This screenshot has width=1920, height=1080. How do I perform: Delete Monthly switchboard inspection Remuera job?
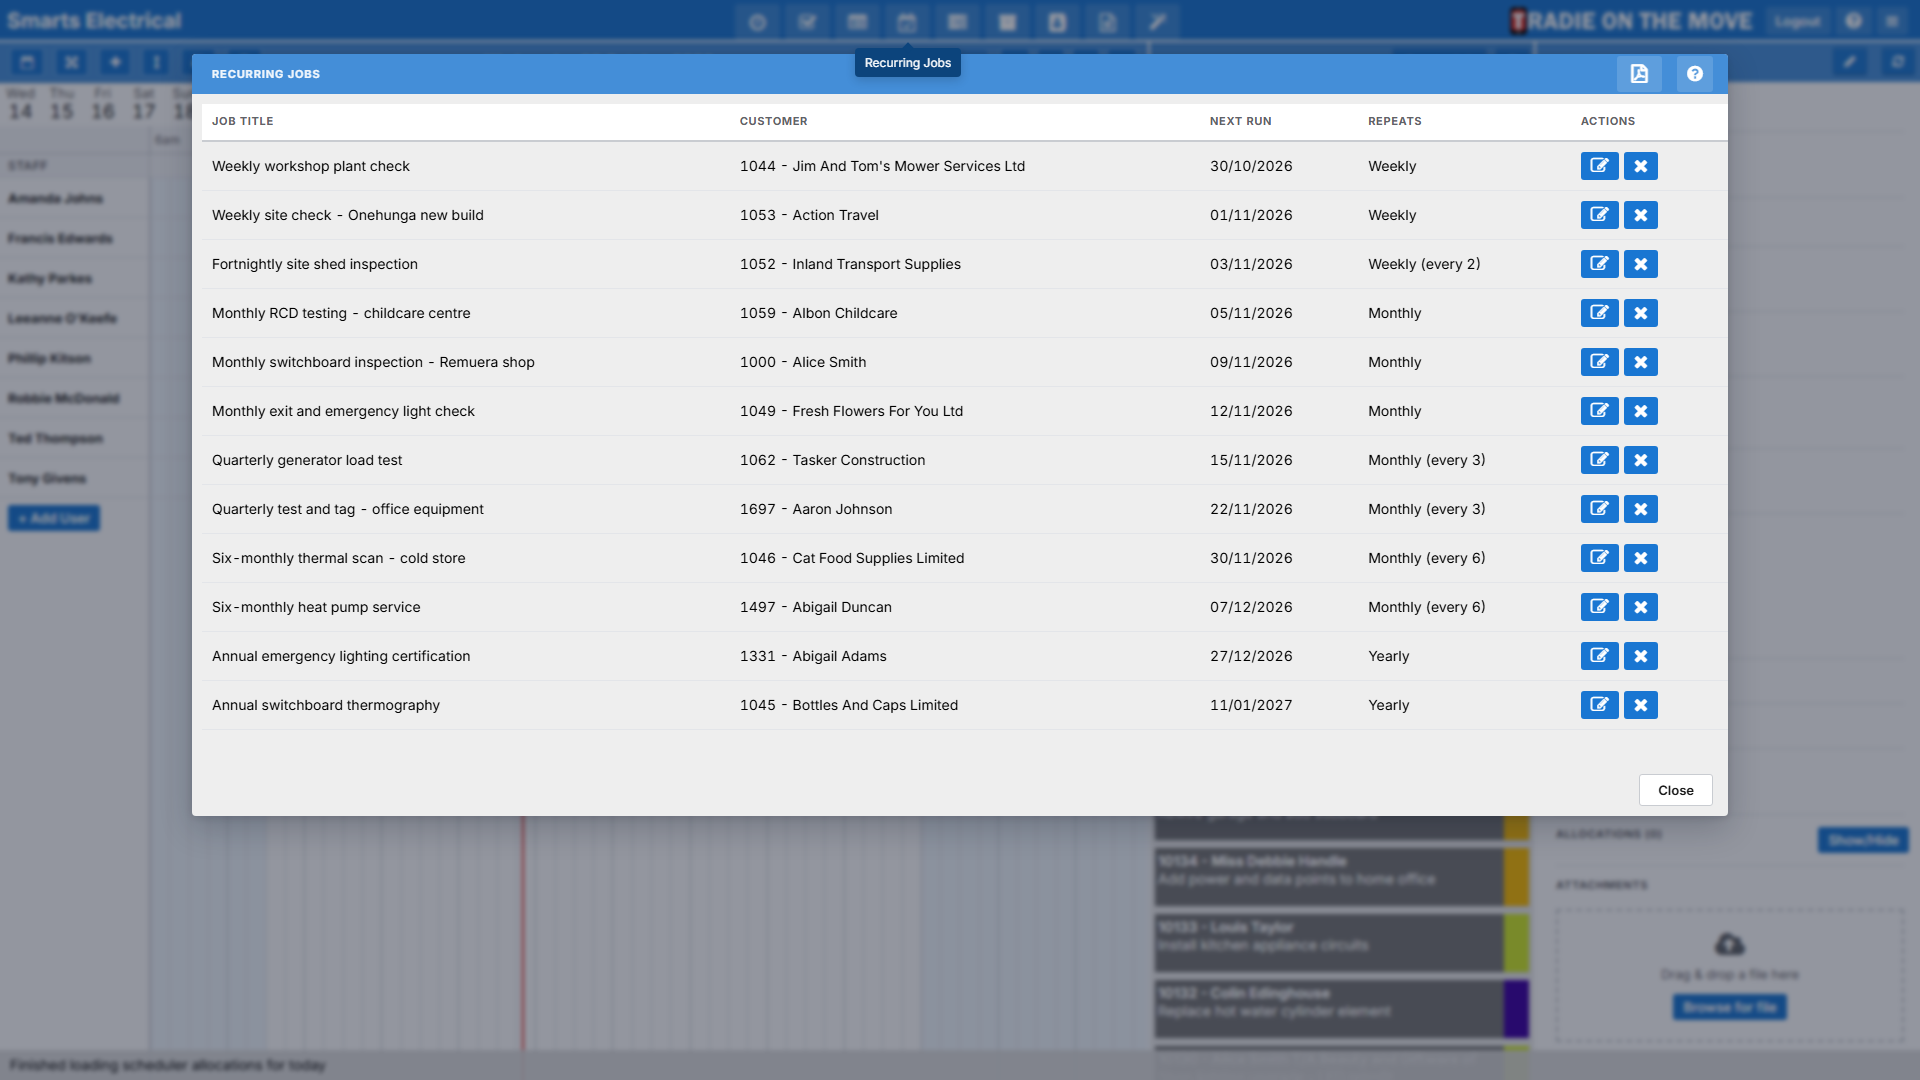click(1641, 362)
